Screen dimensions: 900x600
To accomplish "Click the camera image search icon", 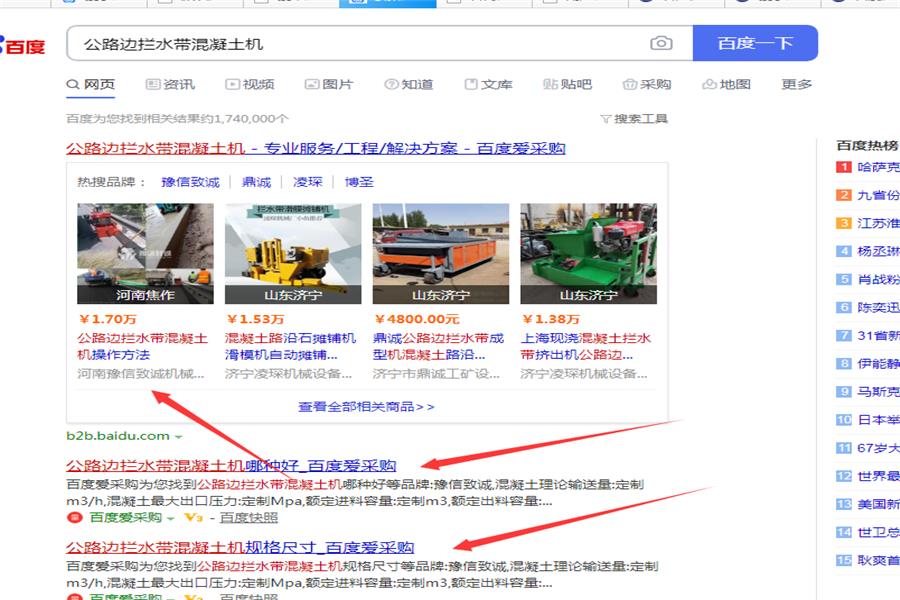I will tap(661, 43).
